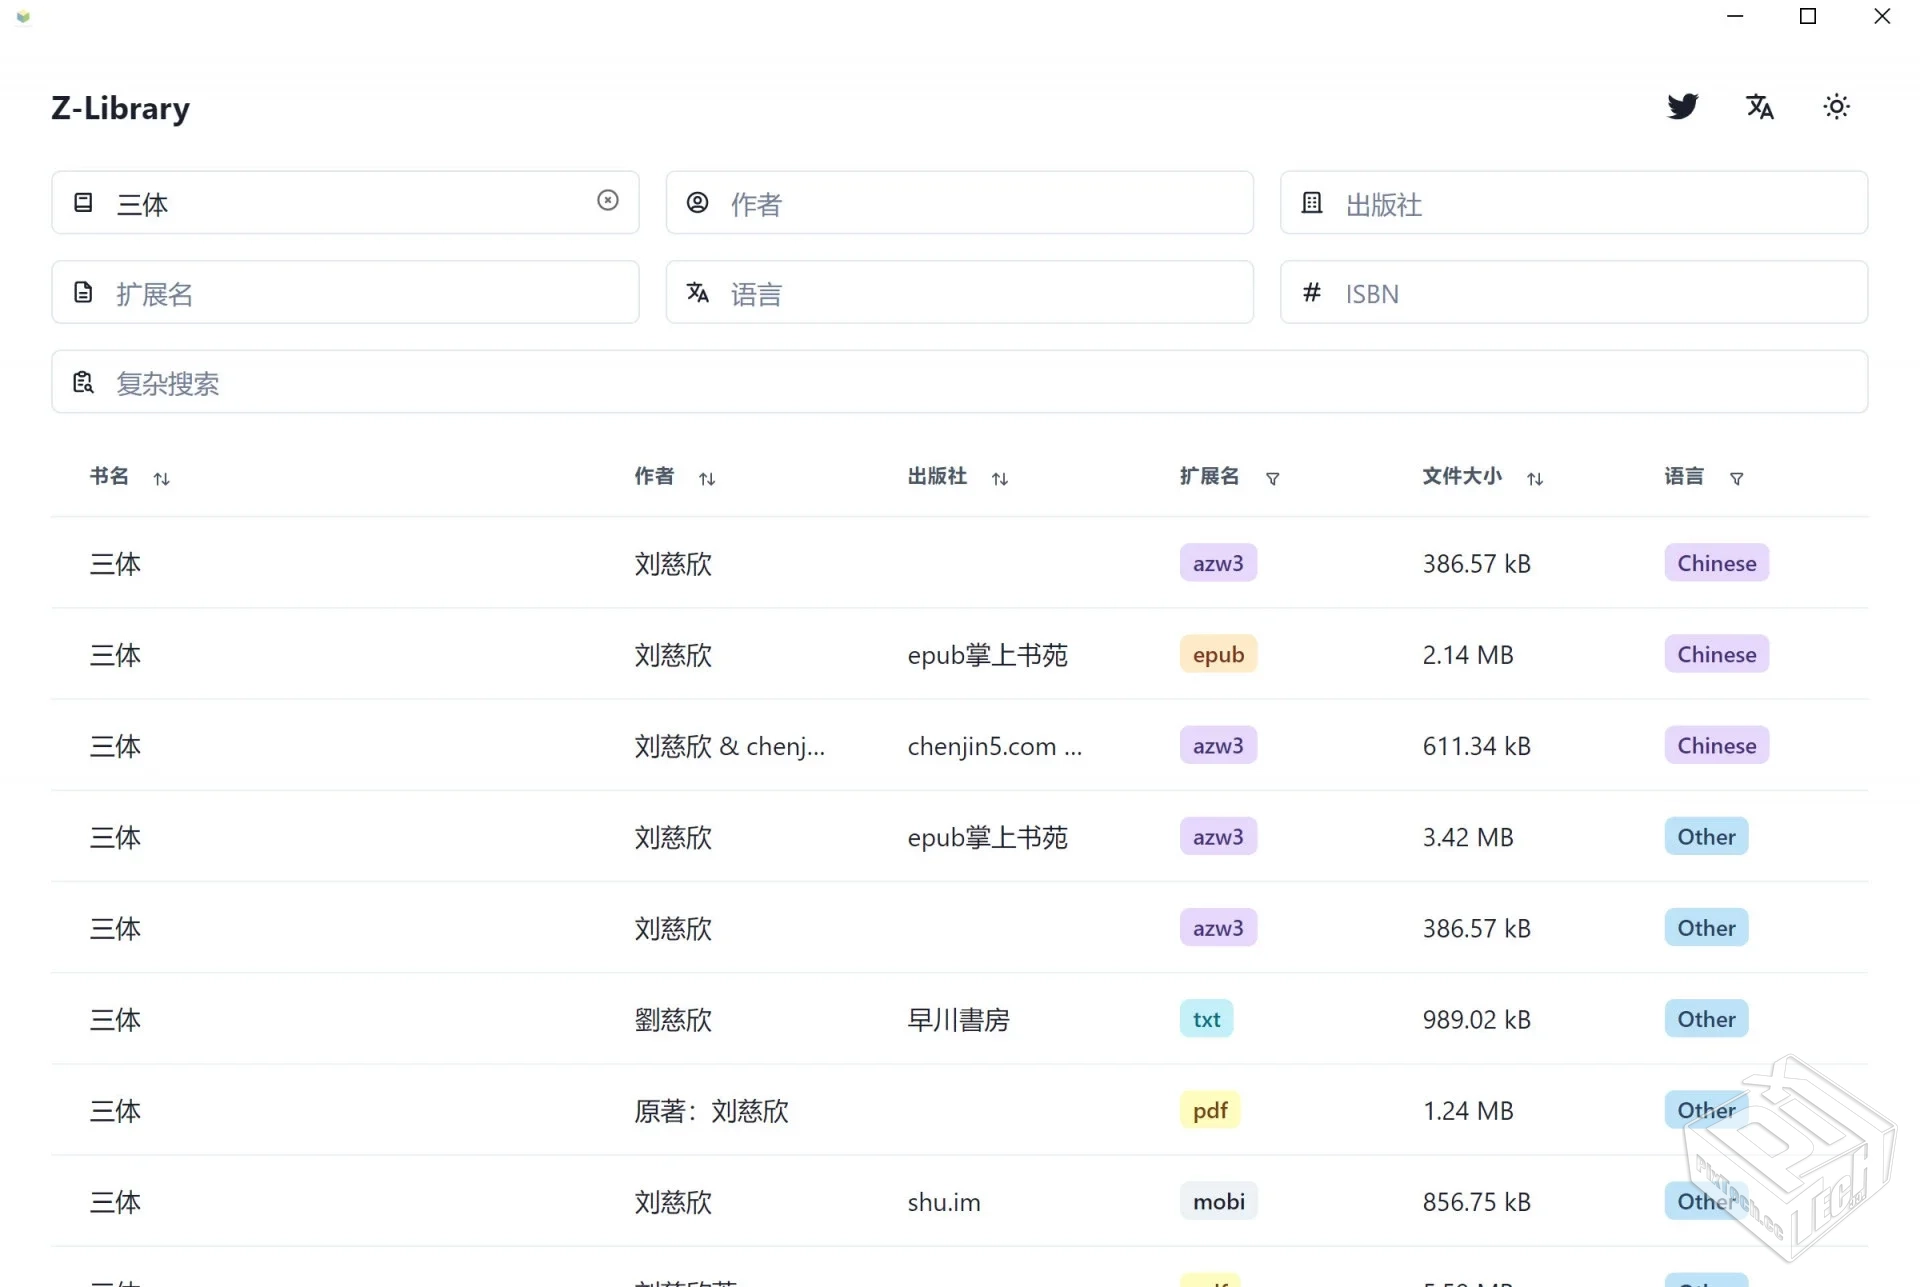This screenshot has height=1287, width=1920.
Task: Toggle light/dark theme with sun icon
Action: (1837, 107)
